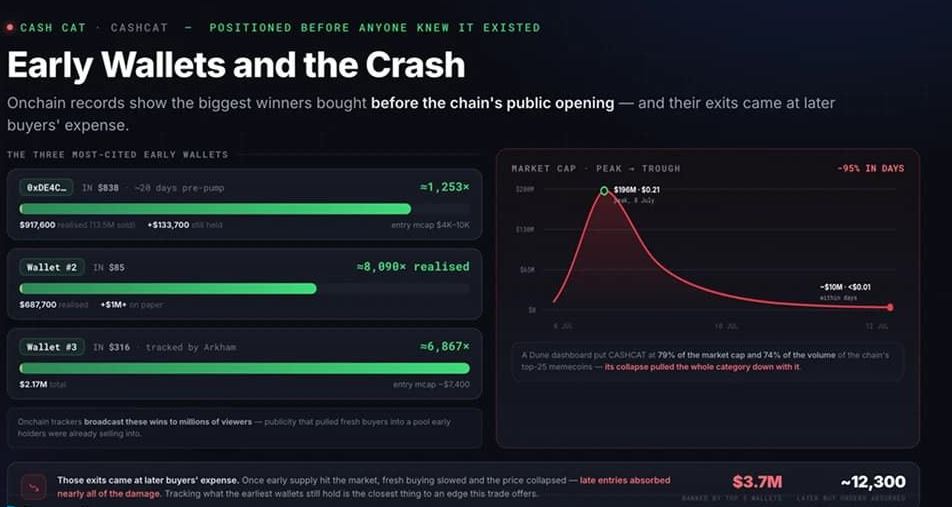Image resolution: width=952 pixels, height=507 pixels.
Task: Click the ~12,300 white statistic
Action: (x=873, y=482)
